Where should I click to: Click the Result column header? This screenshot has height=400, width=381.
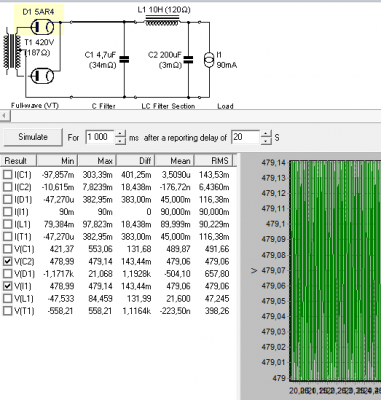[x=18, y=160]
